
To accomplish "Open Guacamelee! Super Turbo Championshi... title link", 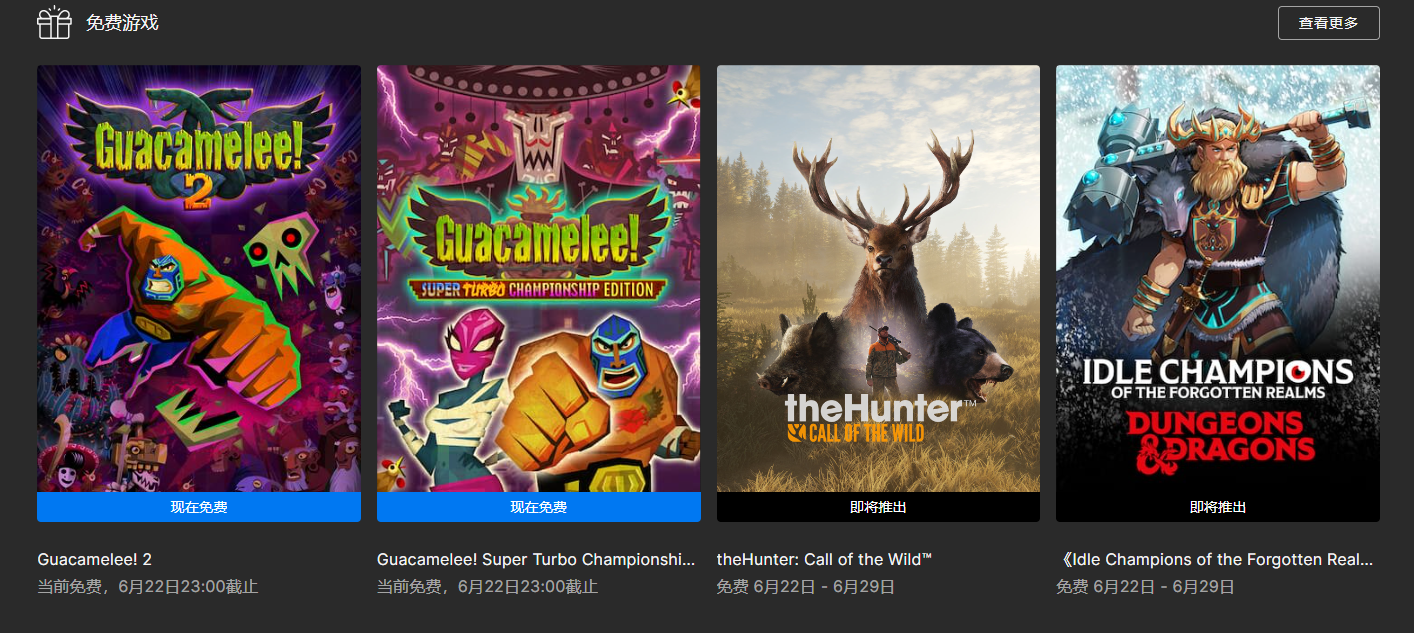I will click(536, 560).
